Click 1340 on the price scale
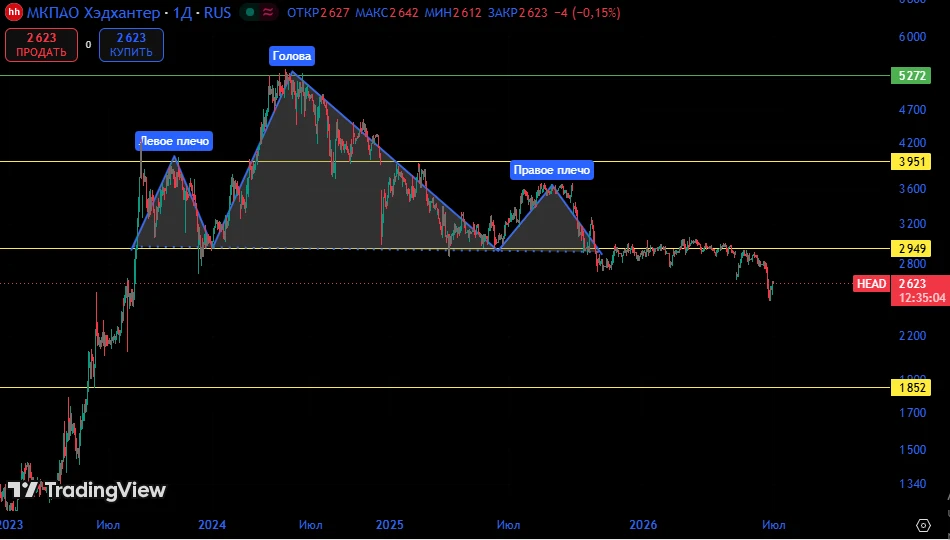Viewport: 950px width, 540px height. tap(912, 484)
